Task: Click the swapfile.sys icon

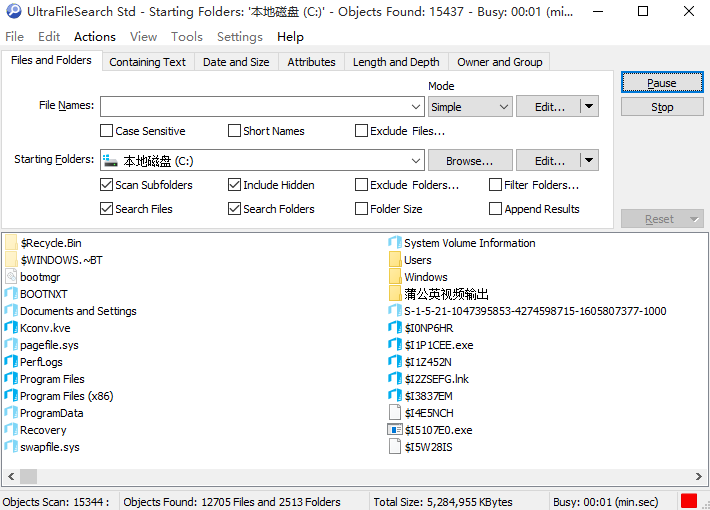Action: [x=11, y=447]
